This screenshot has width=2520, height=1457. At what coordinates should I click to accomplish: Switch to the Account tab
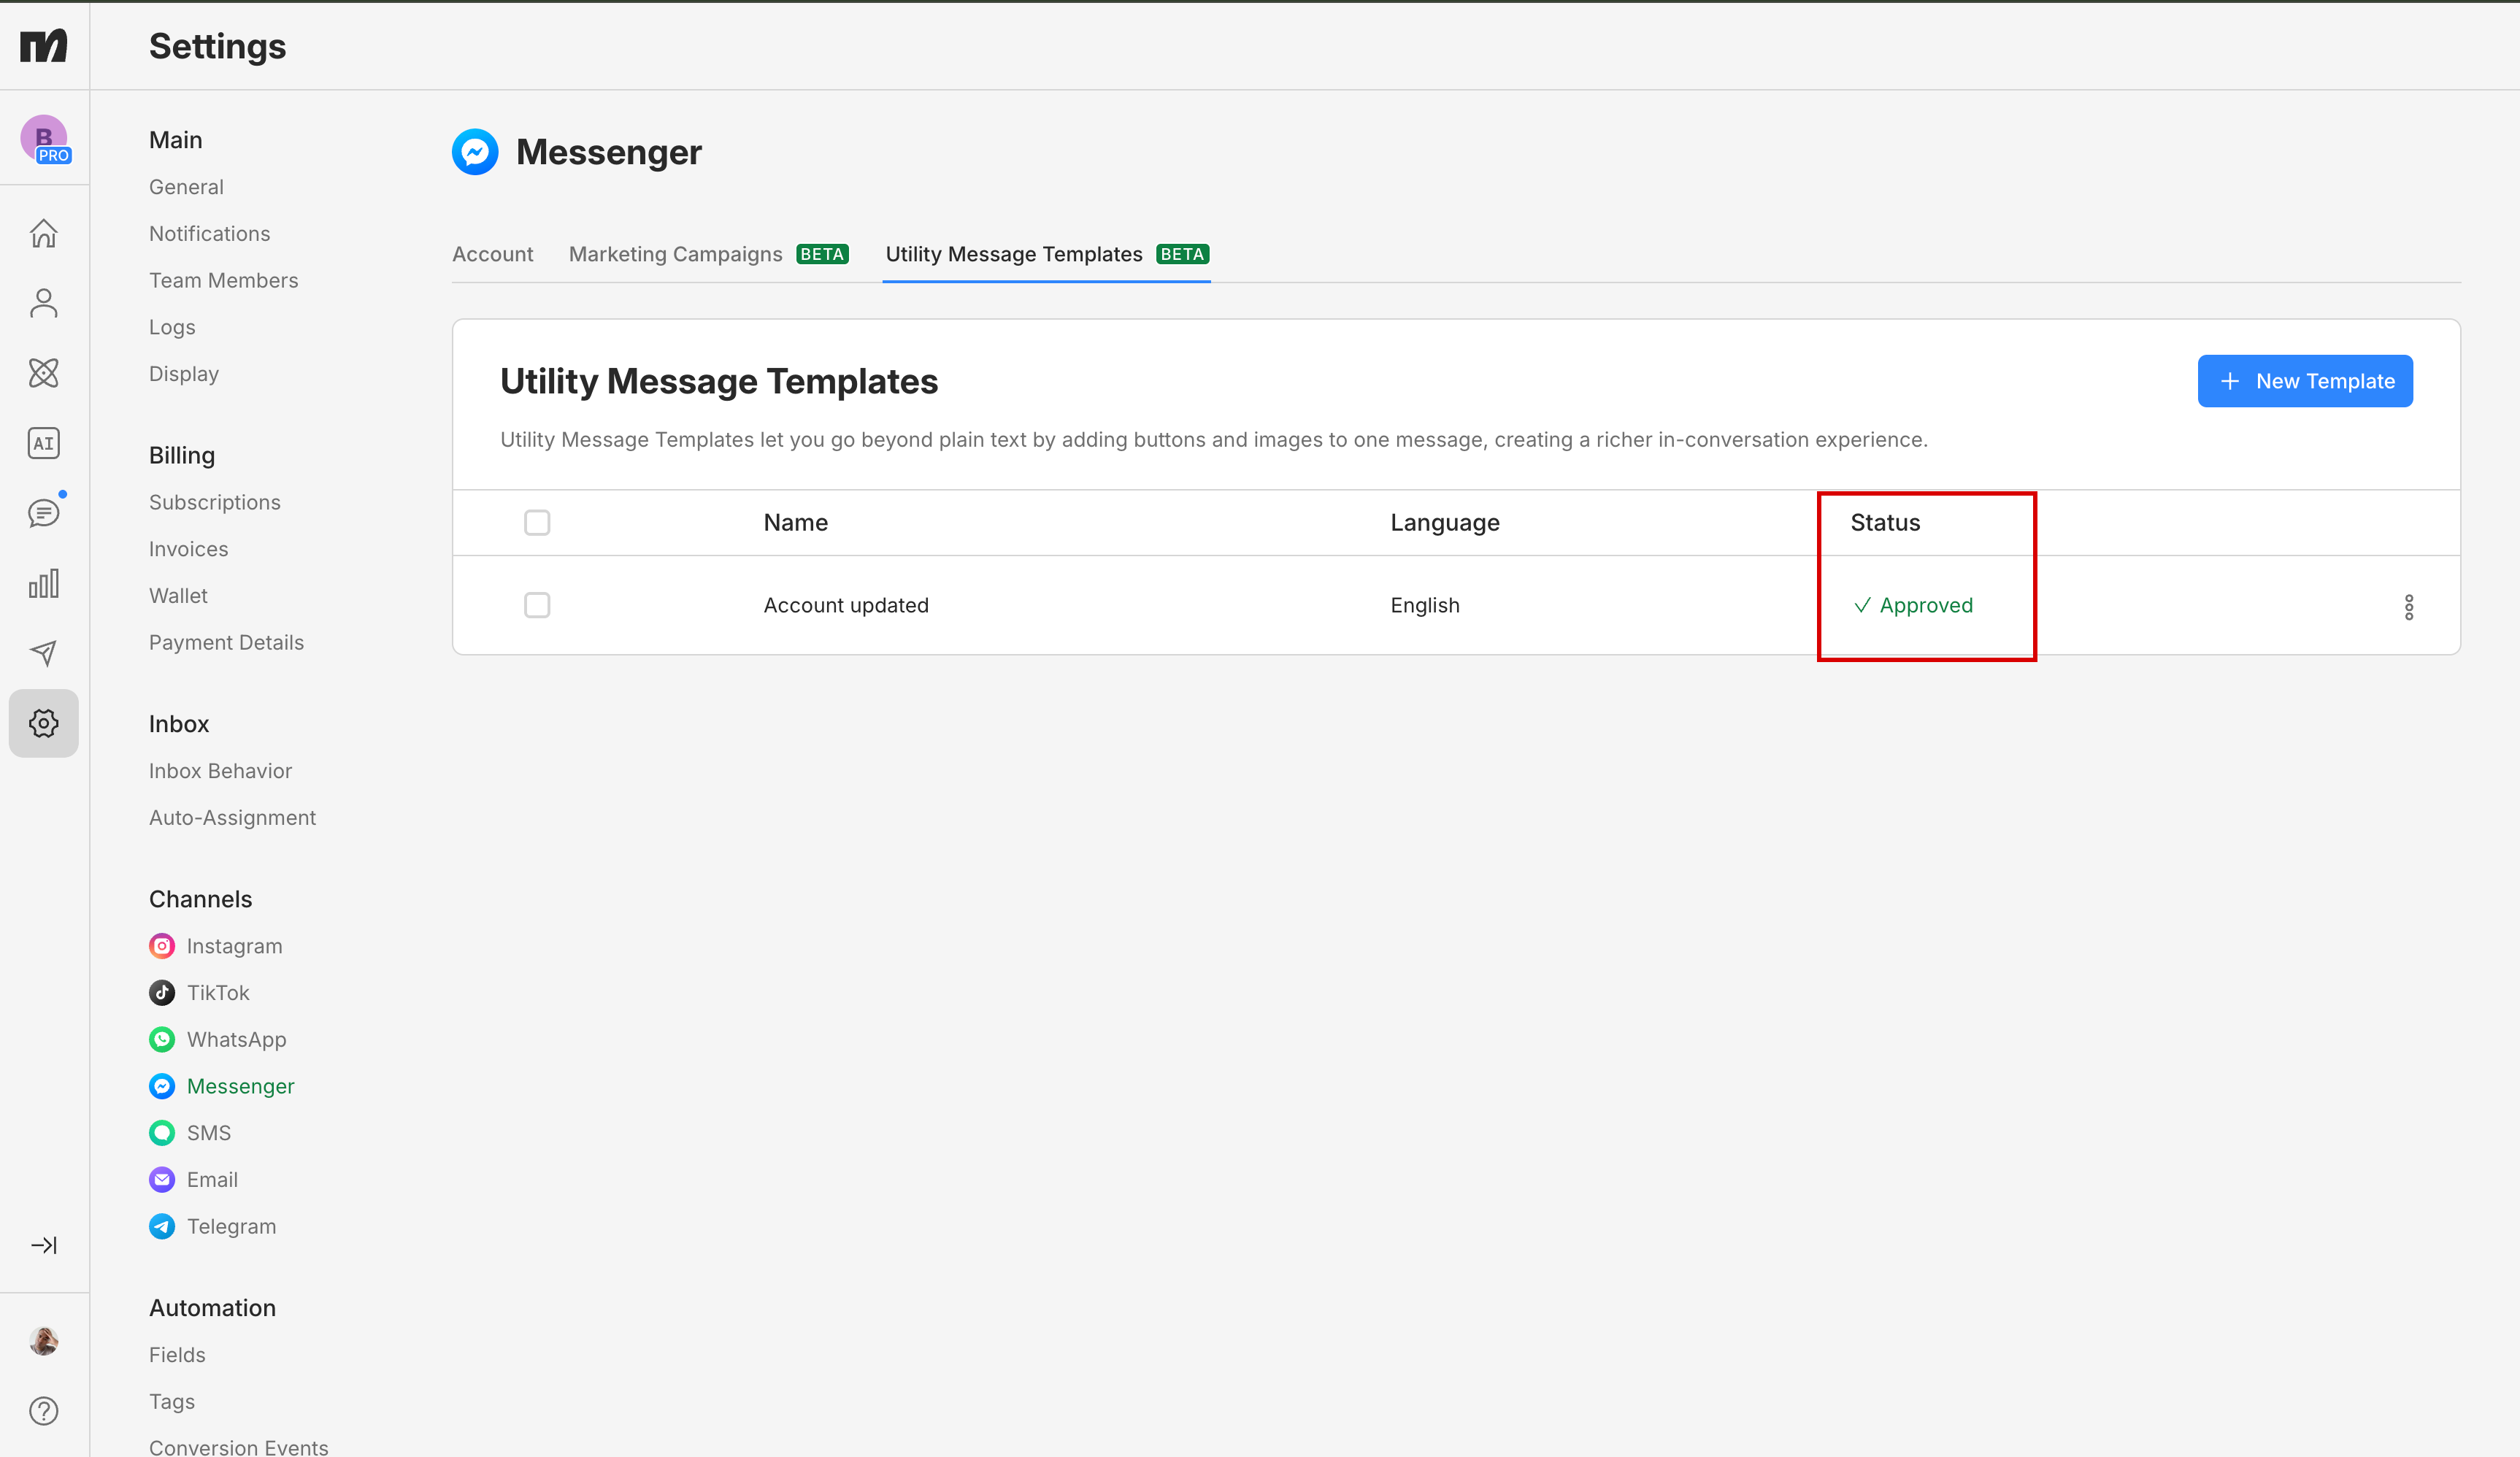pyautogui.click(x=492, y=254)
